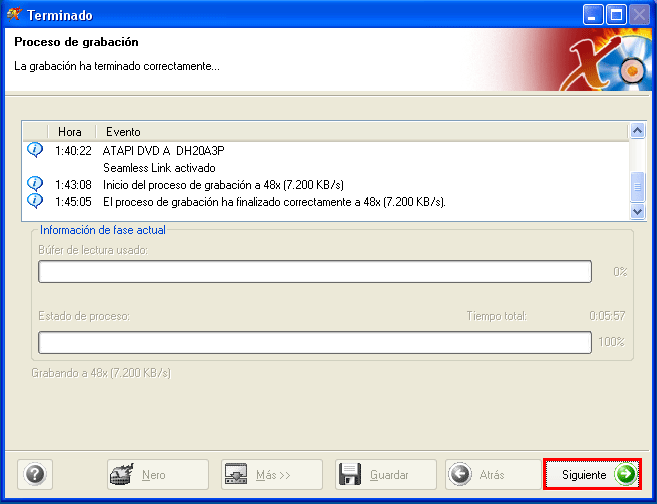Viewport: 657px width, 504px height.
Task: Click the event log scroll up arrow
Action: (x=637, y=131)
